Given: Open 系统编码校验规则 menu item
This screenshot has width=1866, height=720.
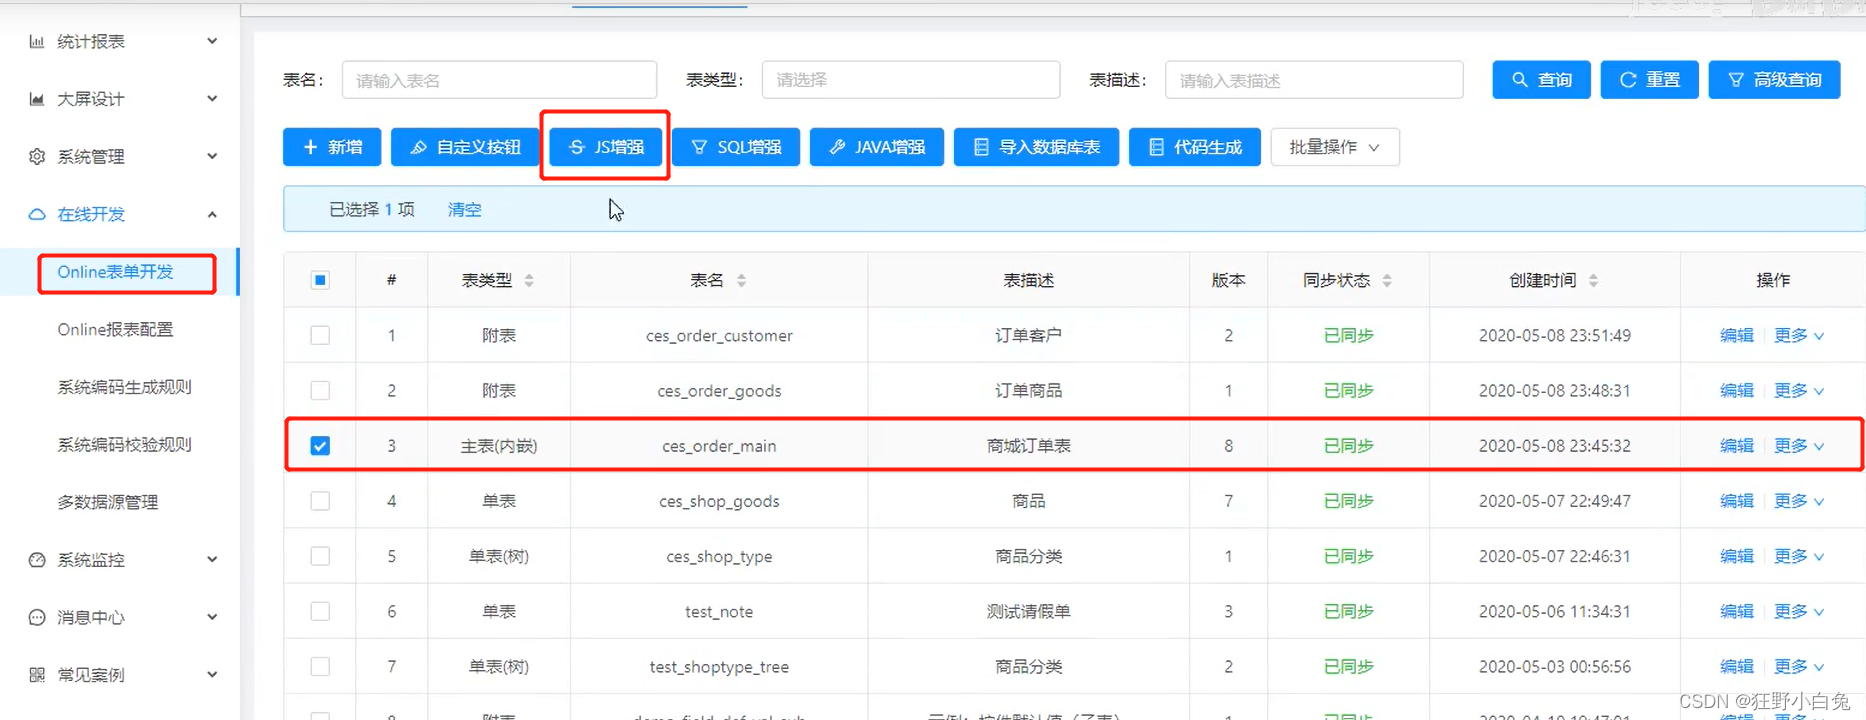Looking at the screenshot, I should (124, 444).
